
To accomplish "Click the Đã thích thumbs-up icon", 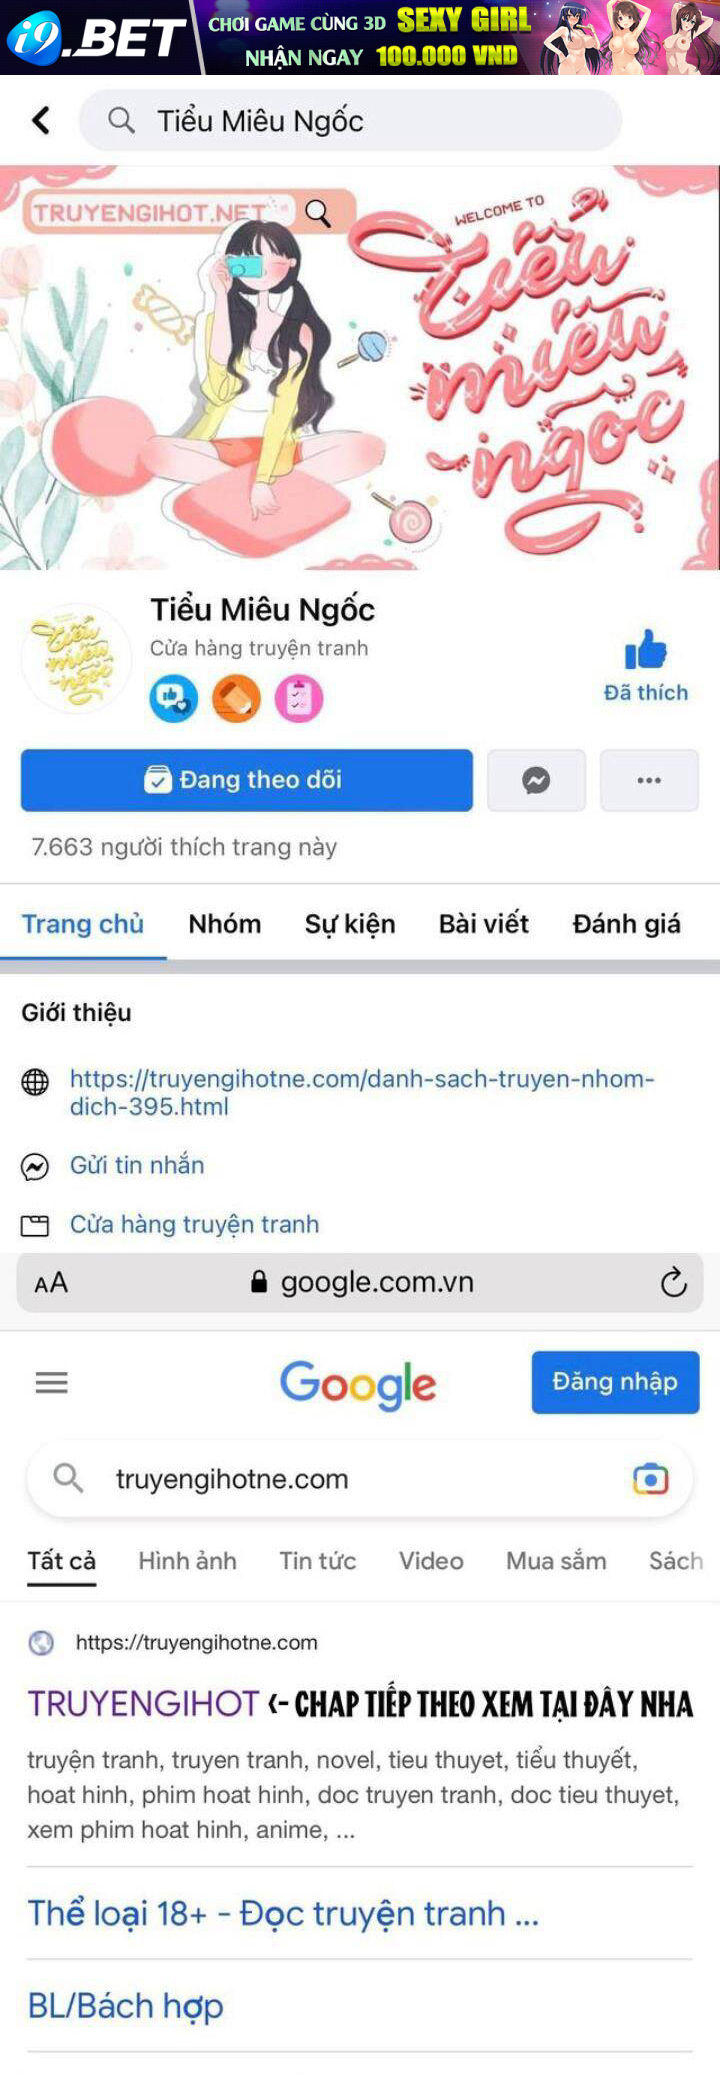I will click(645, 650).
